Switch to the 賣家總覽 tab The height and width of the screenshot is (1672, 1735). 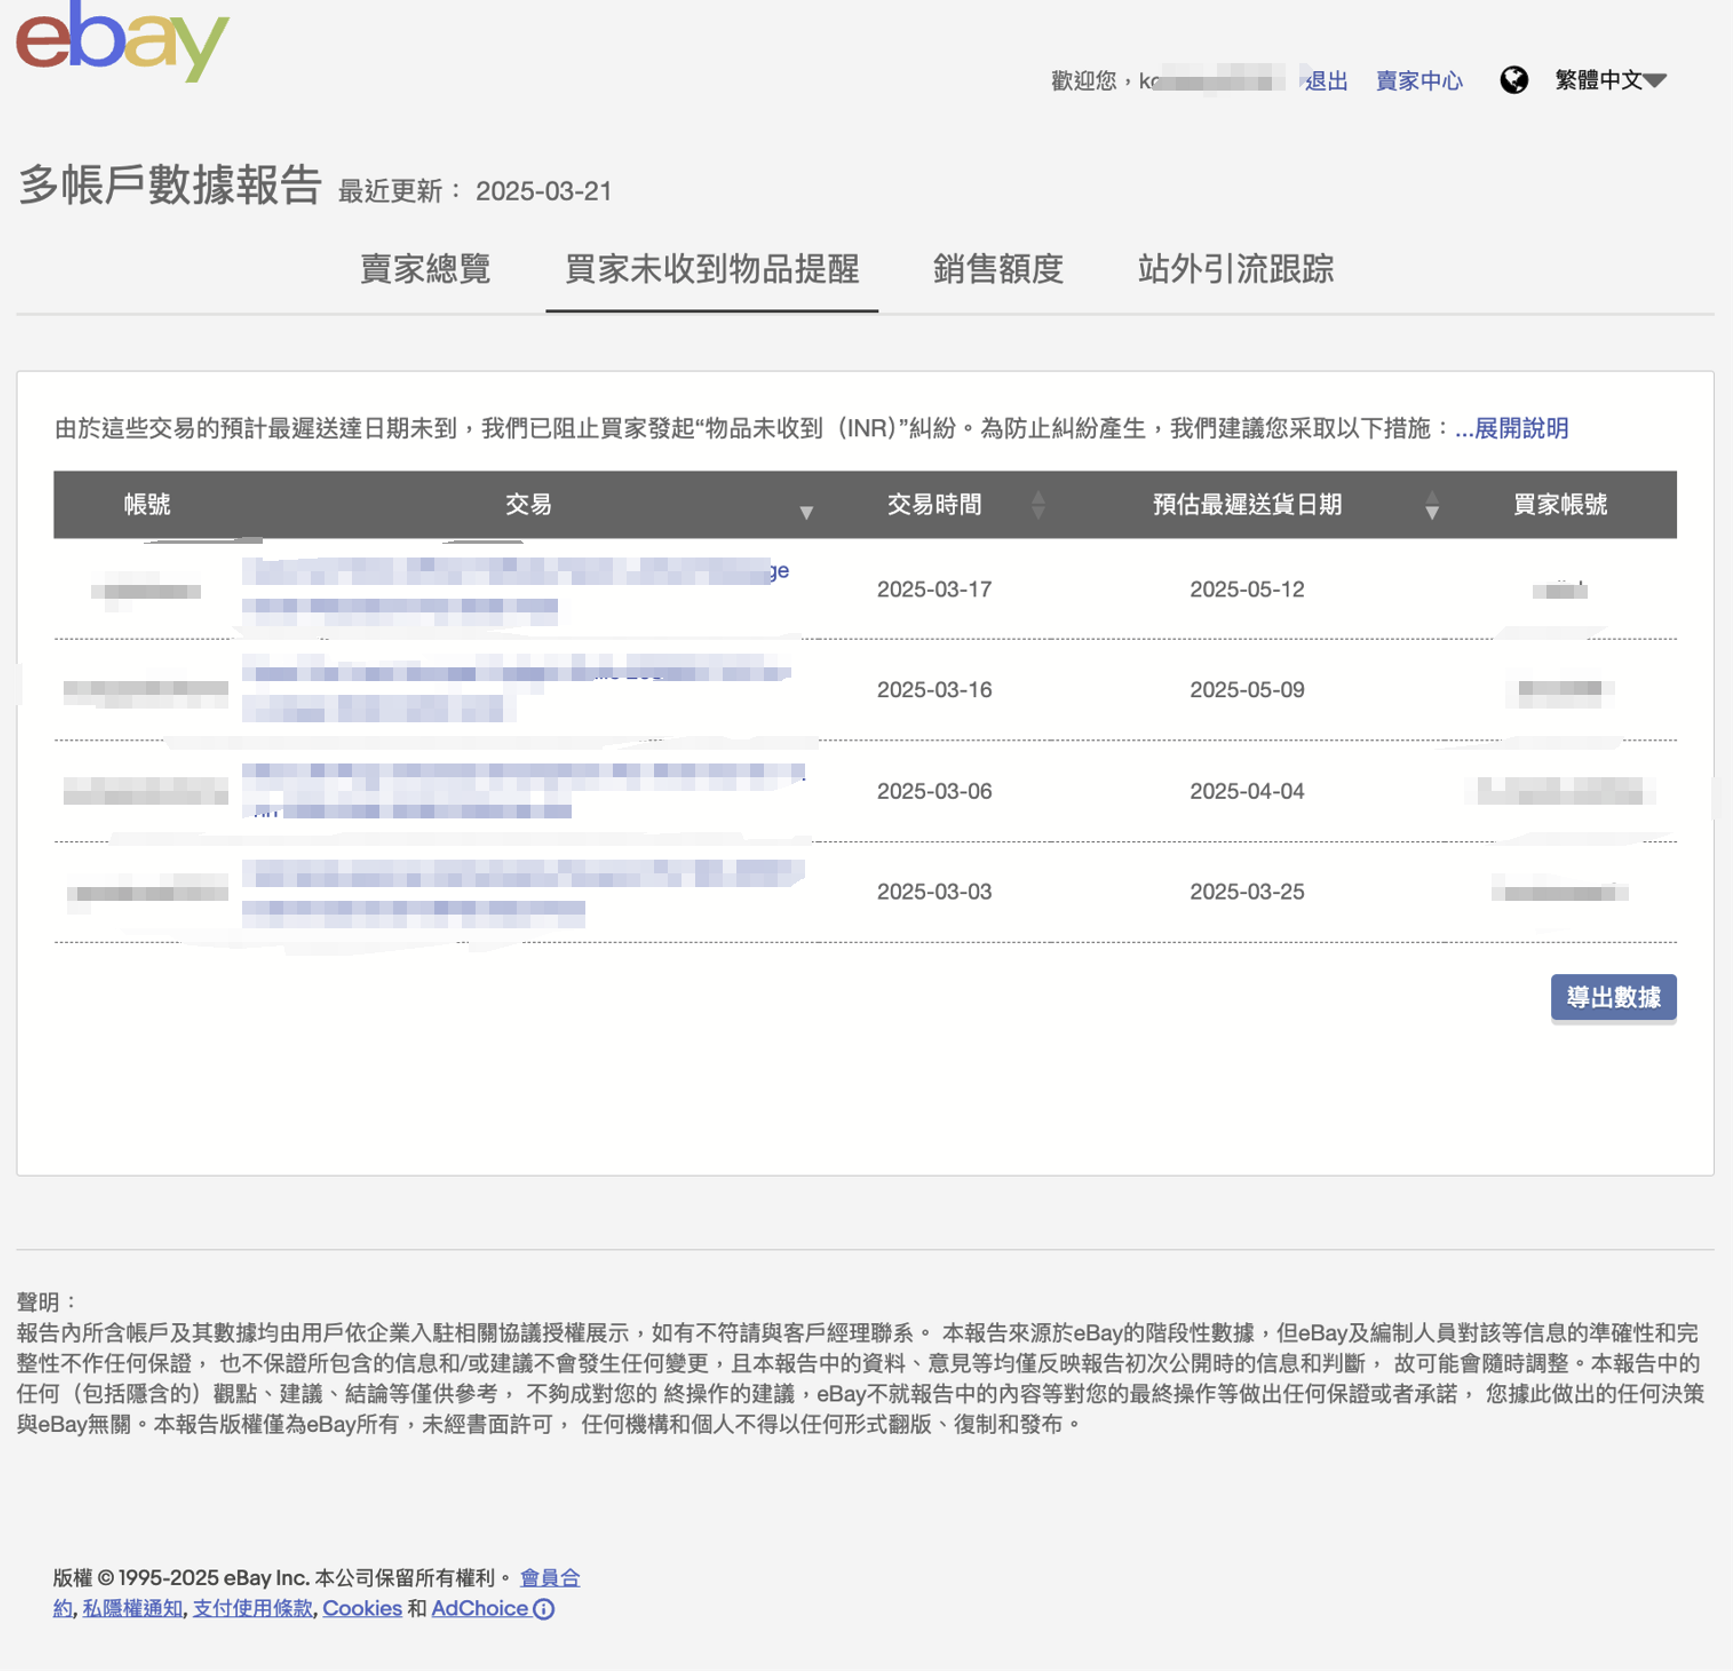425,269
